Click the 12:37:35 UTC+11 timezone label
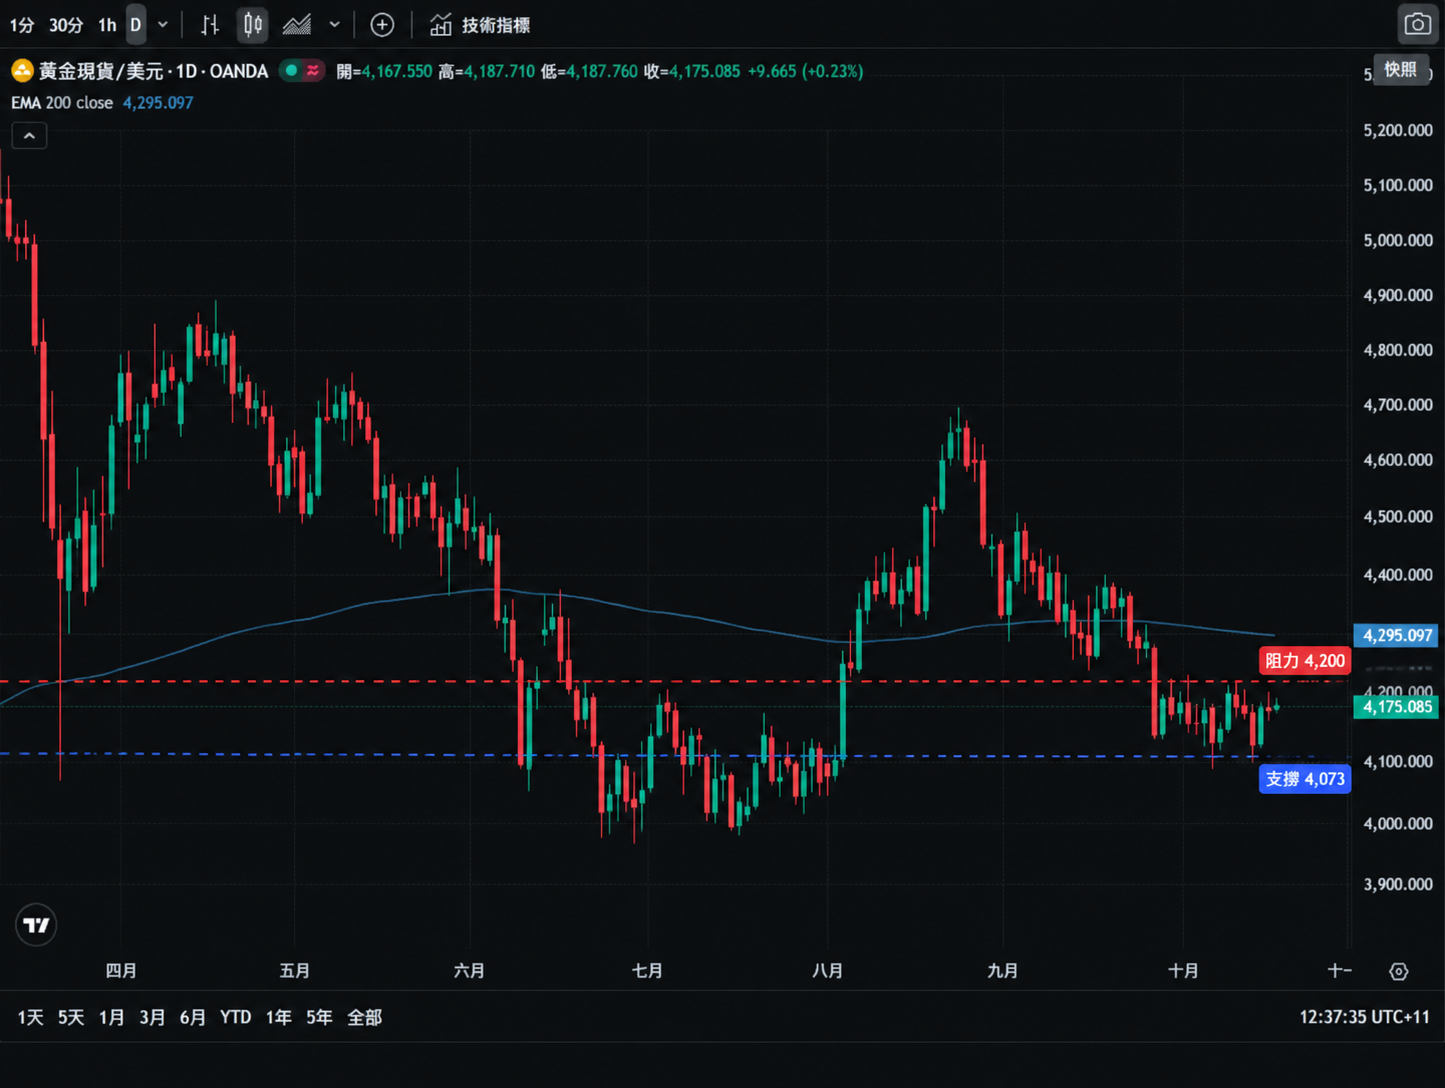 point(1364,1017)
